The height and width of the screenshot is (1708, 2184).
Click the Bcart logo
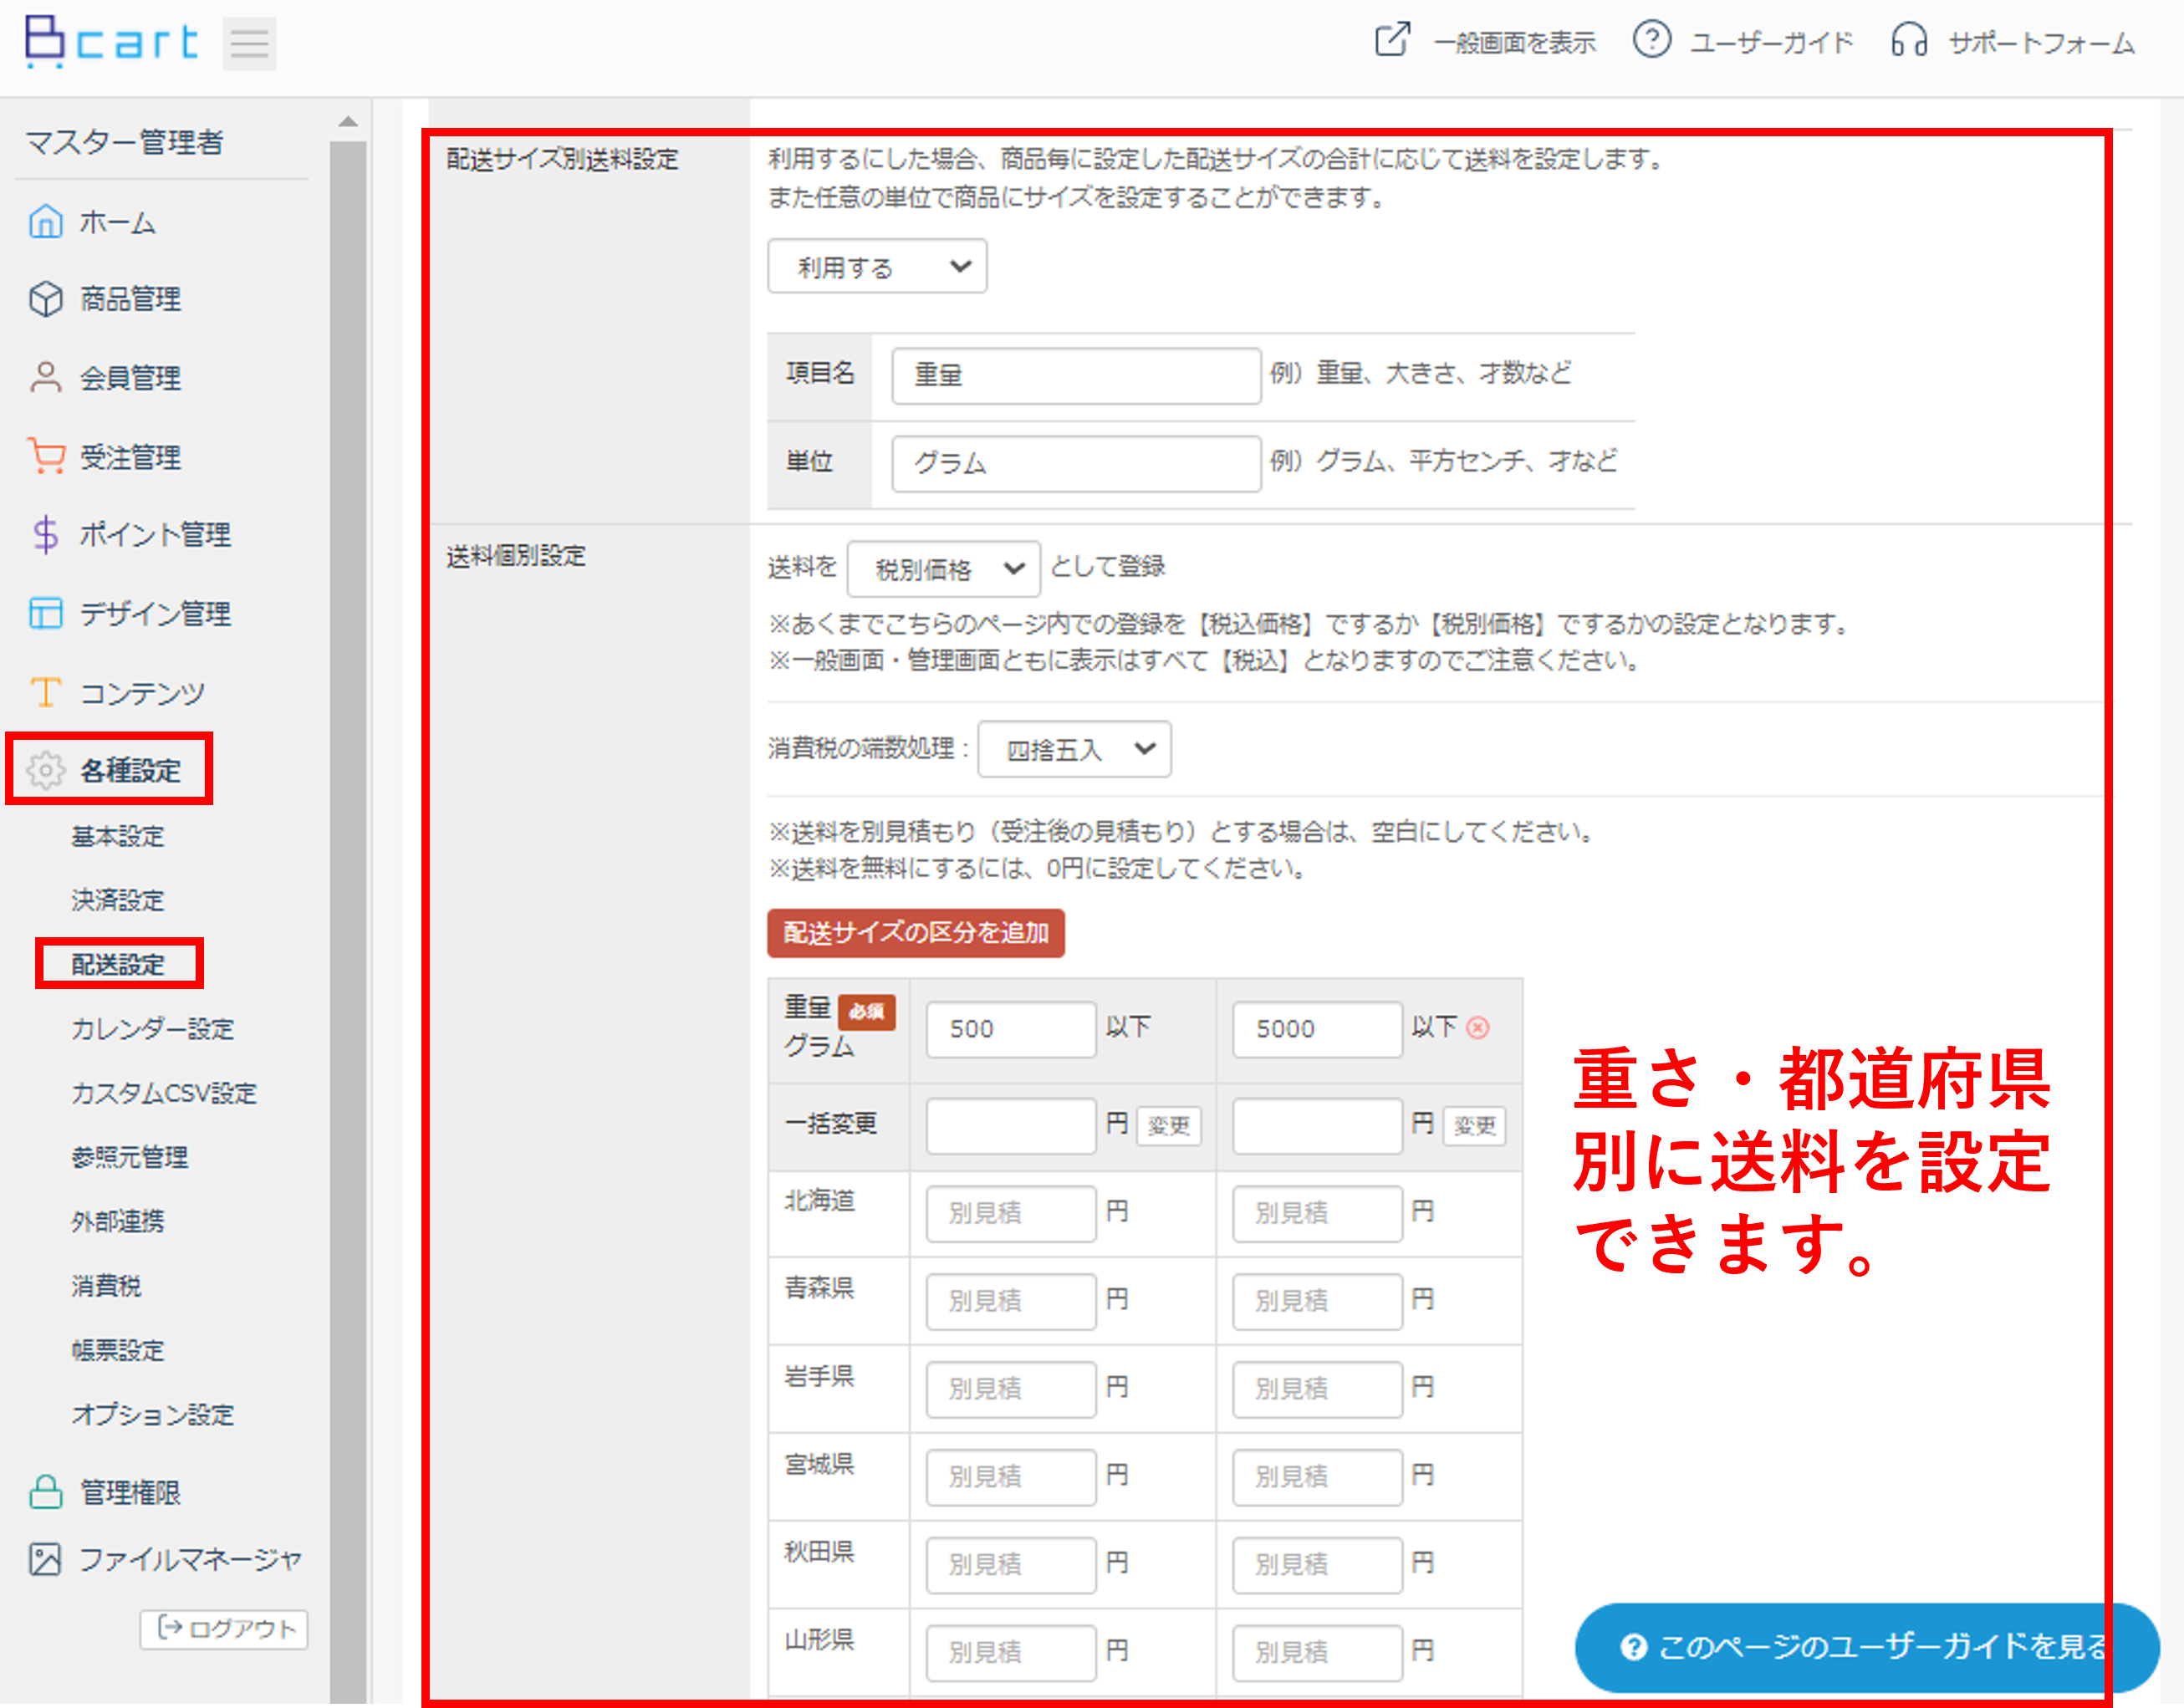pos(111,42)
